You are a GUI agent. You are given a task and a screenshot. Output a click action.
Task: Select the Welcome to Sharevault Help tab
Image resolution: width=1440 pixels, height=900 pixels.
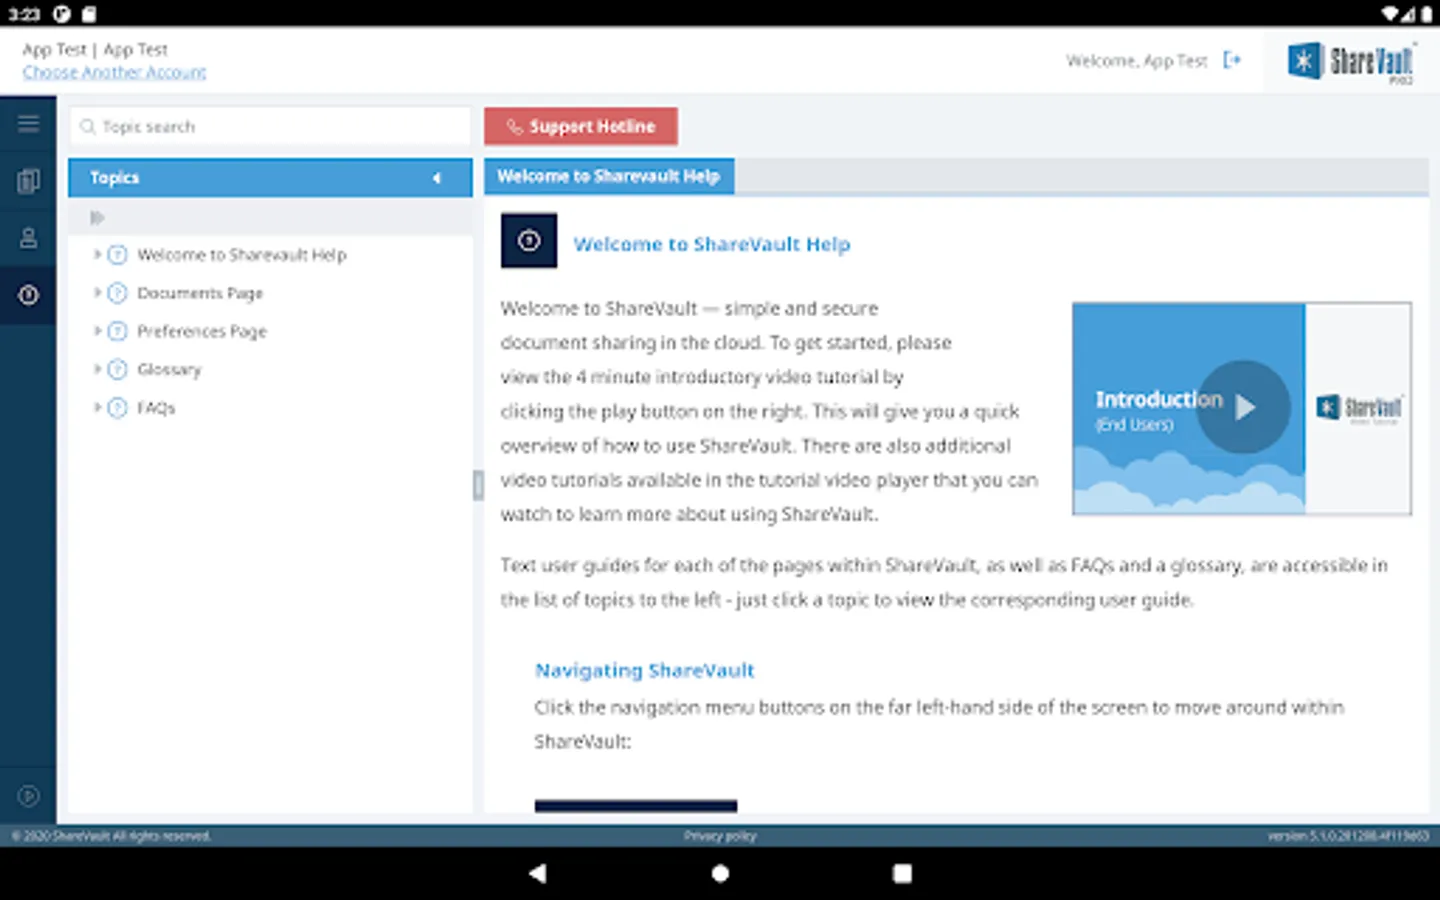coord(609,176)
